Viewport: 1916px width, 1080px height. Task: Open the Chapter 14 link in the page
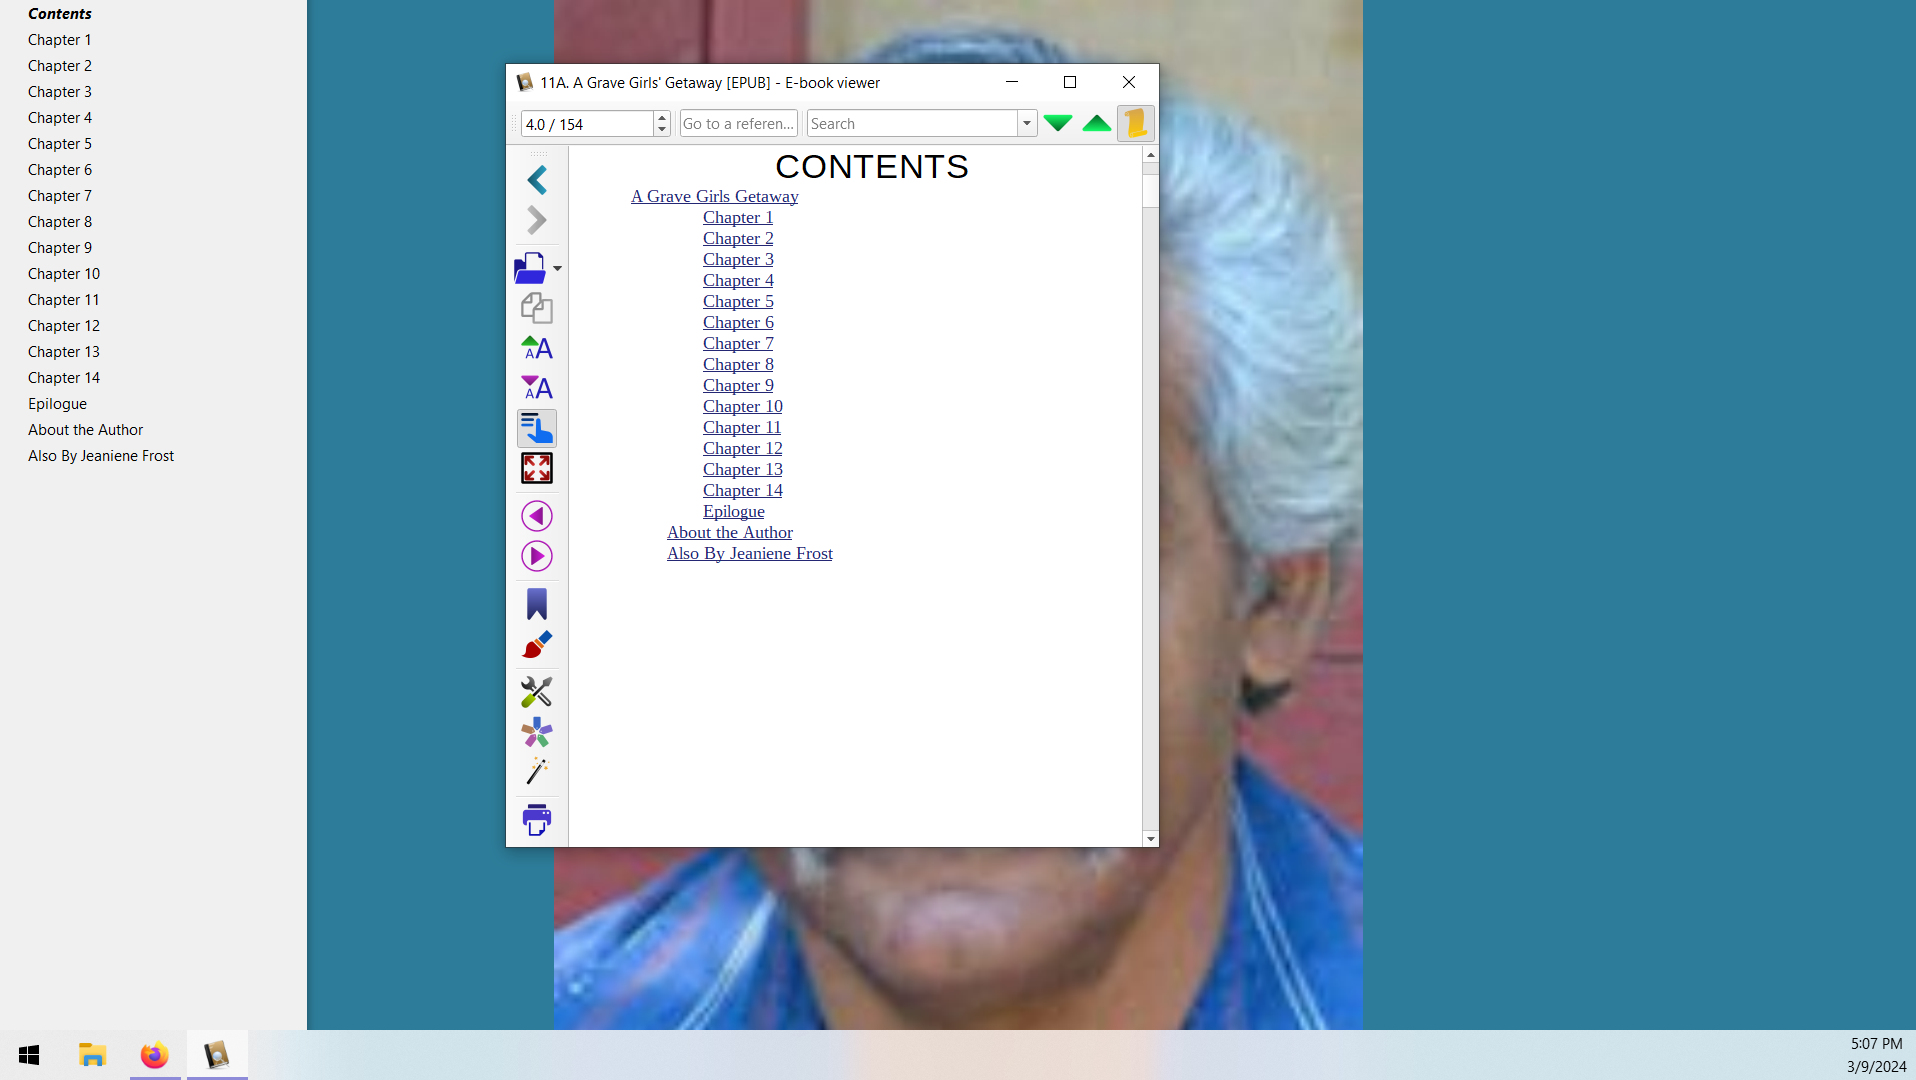[x=743, y=491]
